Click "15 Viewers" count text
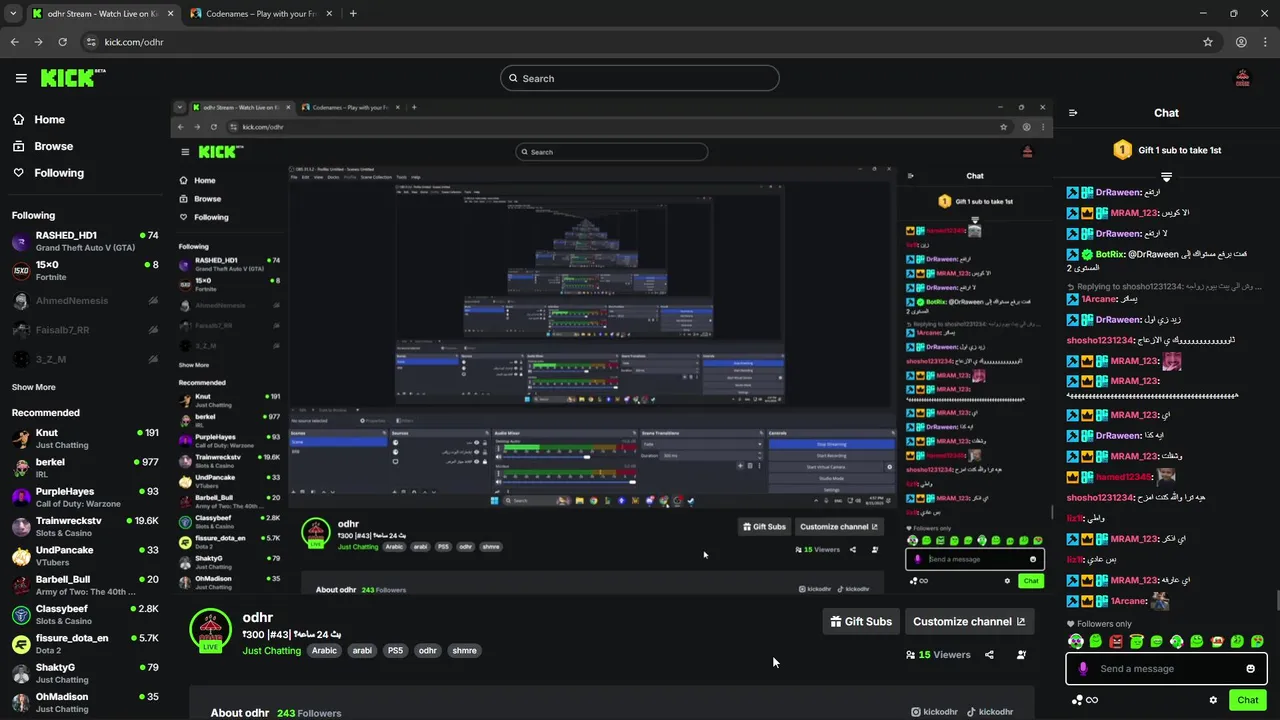The image size is (1280, 720). (x=944, y=655)
